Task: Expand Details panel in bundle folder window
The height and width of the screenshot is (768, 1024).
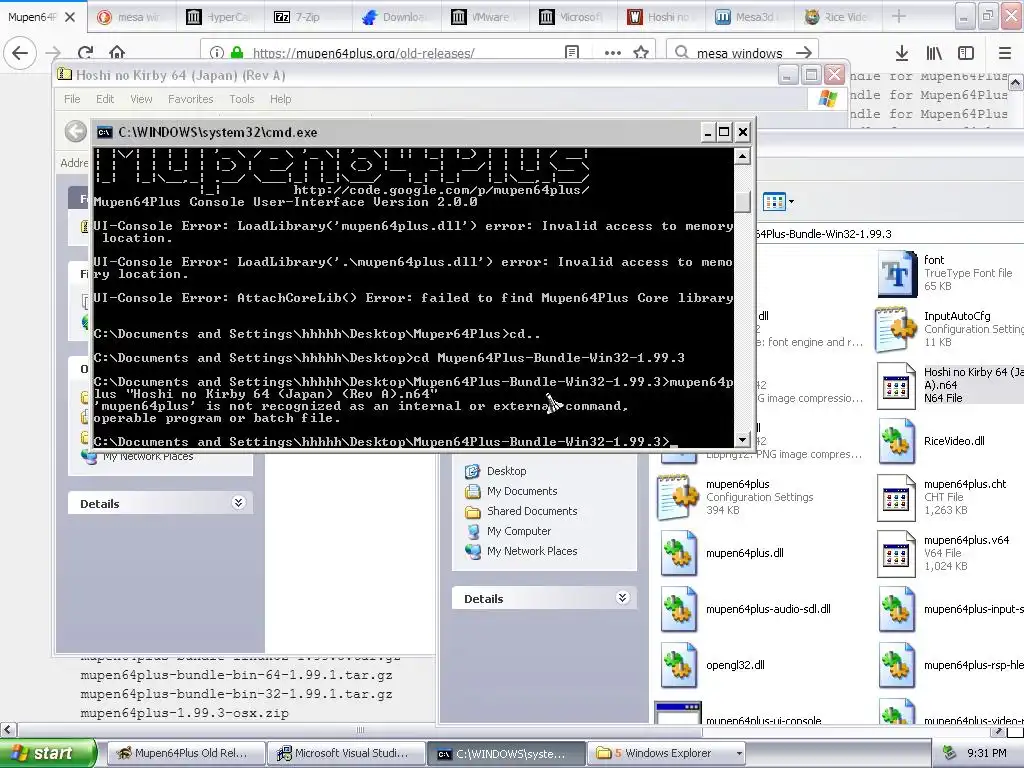Action: pos(622,598)
